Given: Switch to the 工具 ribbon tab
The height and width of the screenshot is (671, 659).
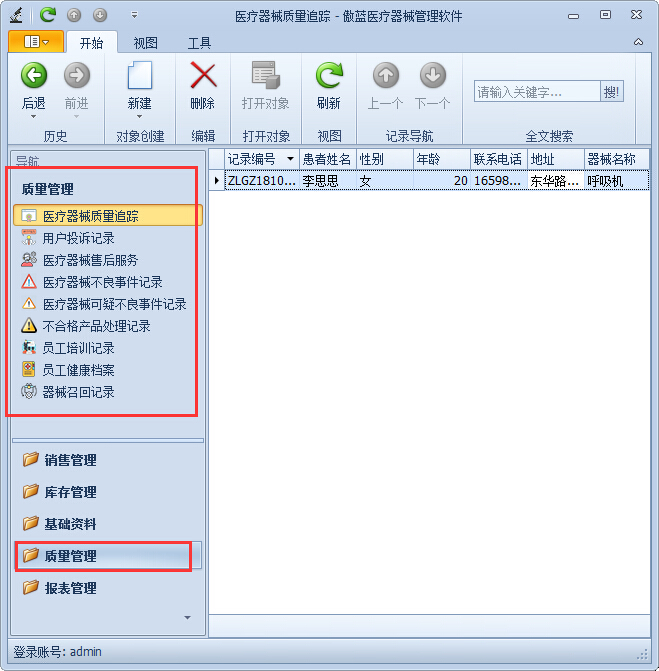Looking at the screenshot, I should click(199, 43).
